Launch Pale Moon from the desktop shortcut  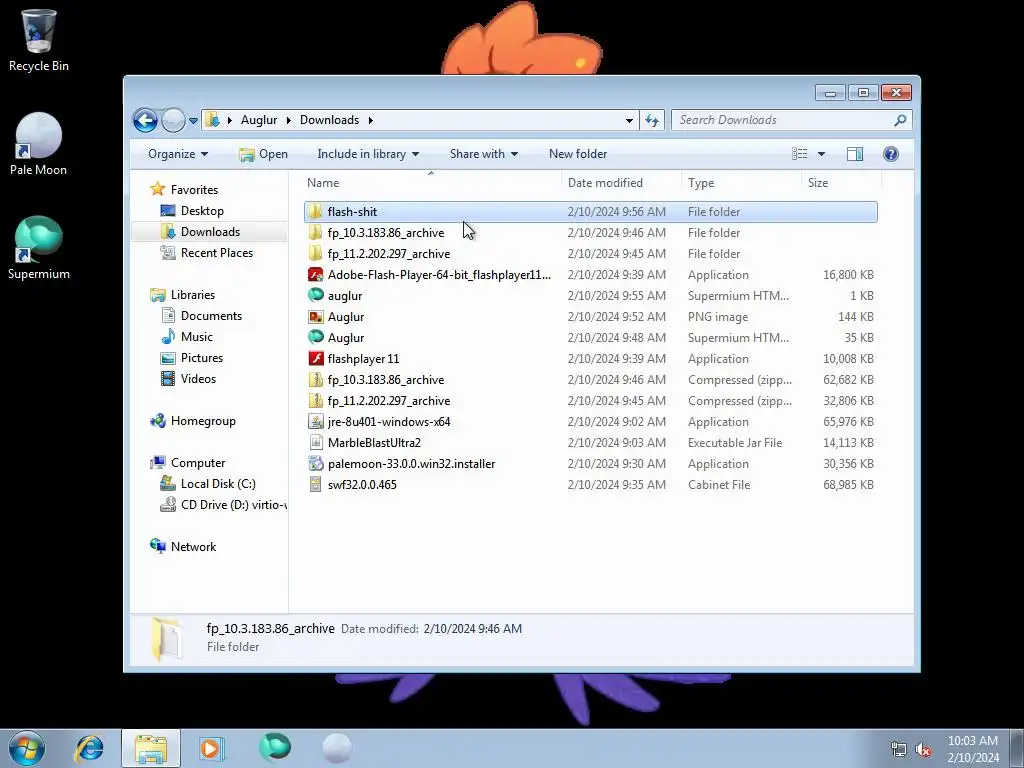[39, 144]
